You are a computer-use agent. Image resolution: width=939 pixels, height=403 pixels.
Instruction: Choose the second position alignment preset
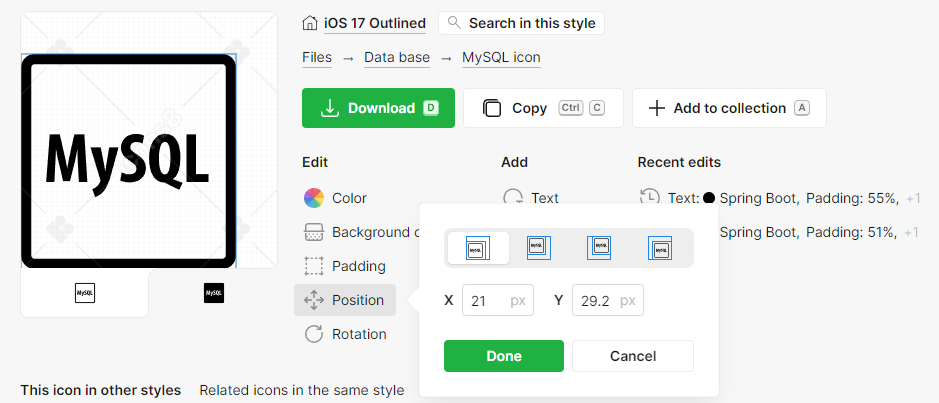click(x=539, y=247)
